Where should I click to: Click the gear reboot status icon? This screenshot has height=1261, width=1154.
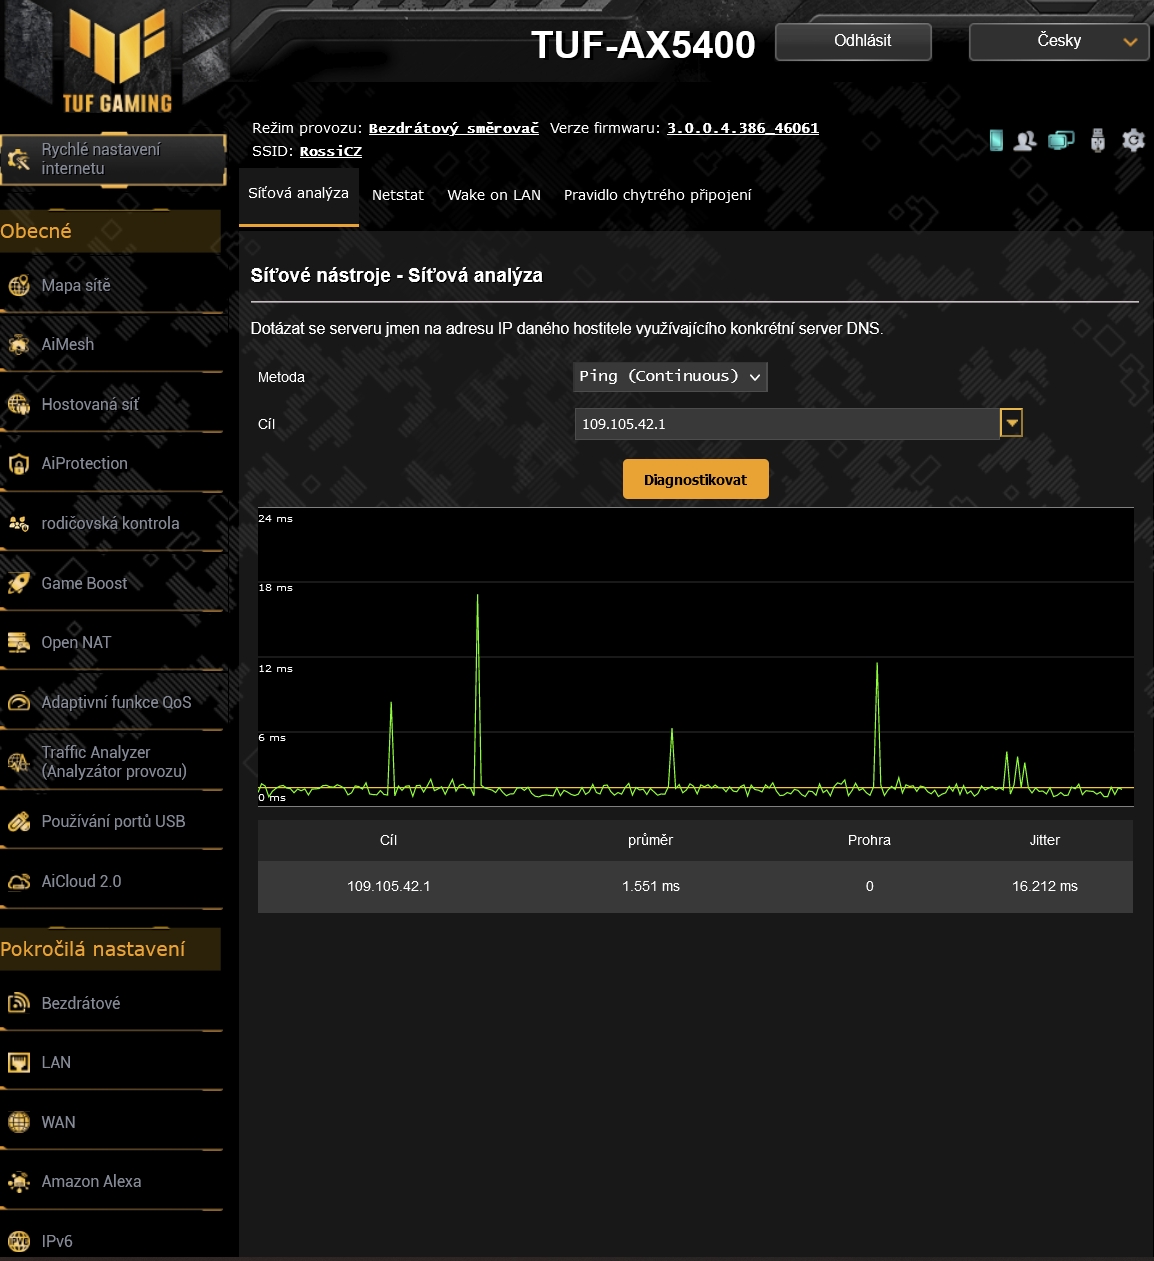[1133, 141]
